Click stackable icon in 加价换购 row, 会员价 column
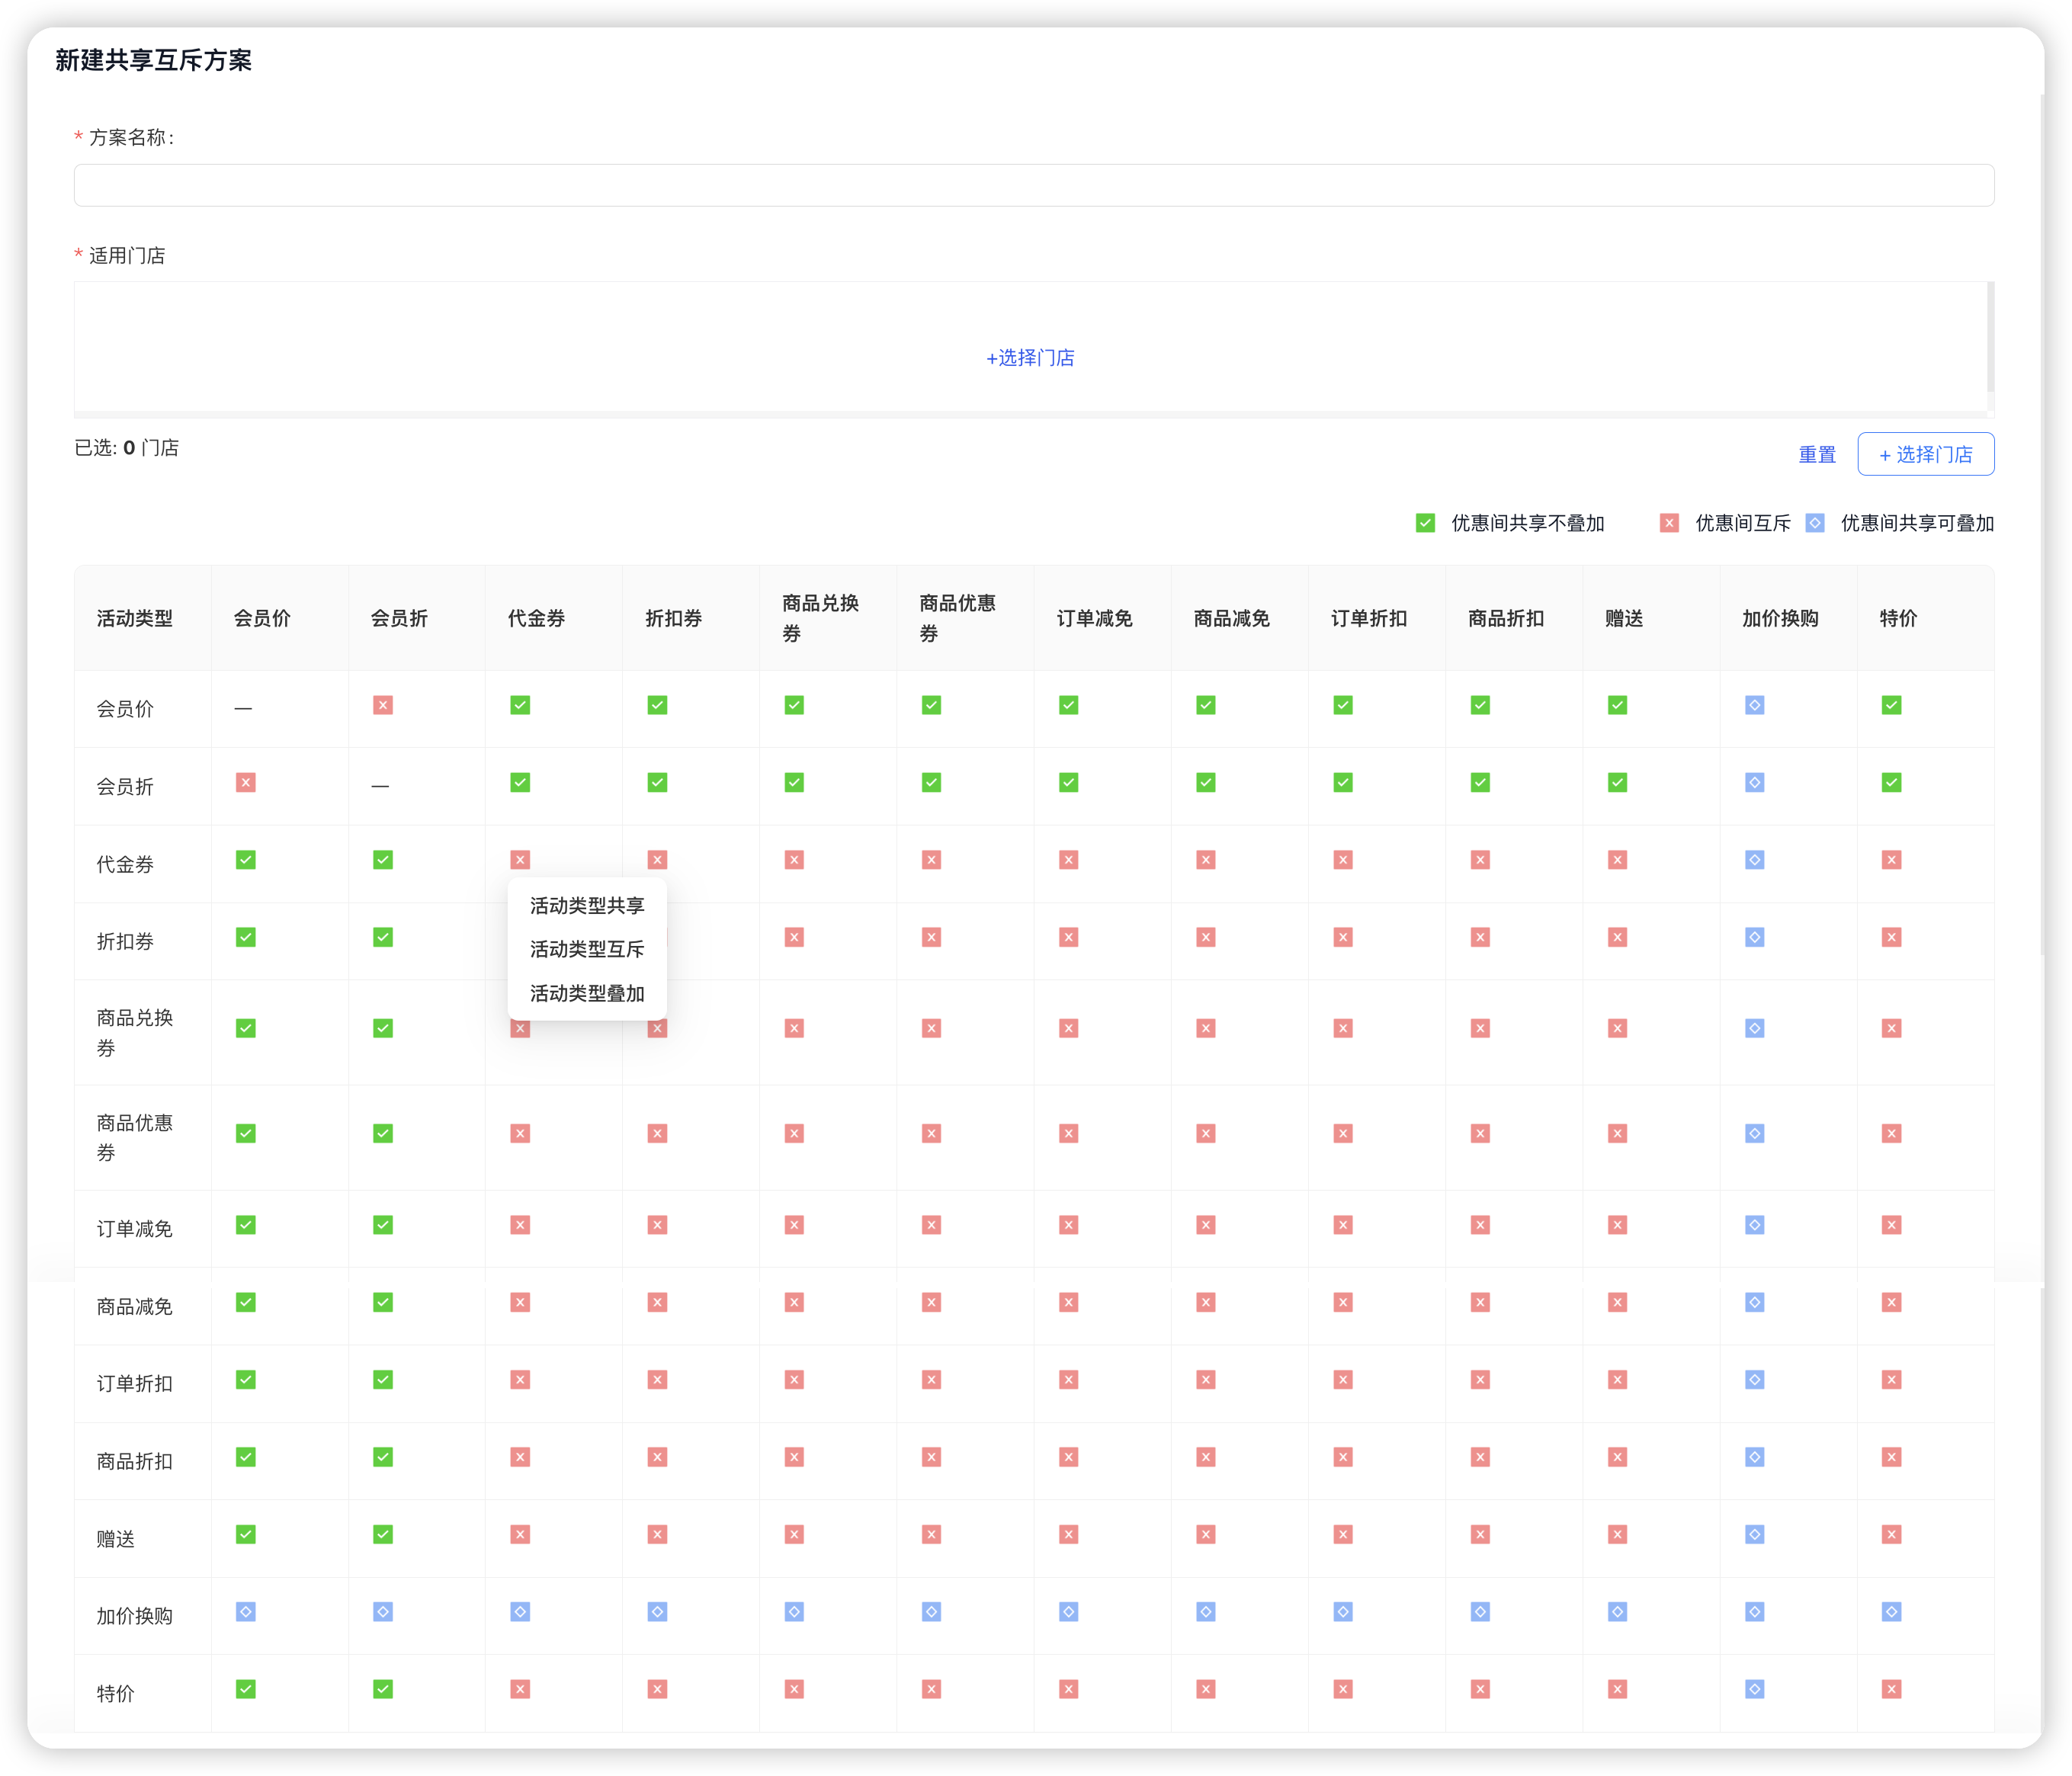Image resolution: width=2072 pixels, height=1776 pixels. [246, 1612]
